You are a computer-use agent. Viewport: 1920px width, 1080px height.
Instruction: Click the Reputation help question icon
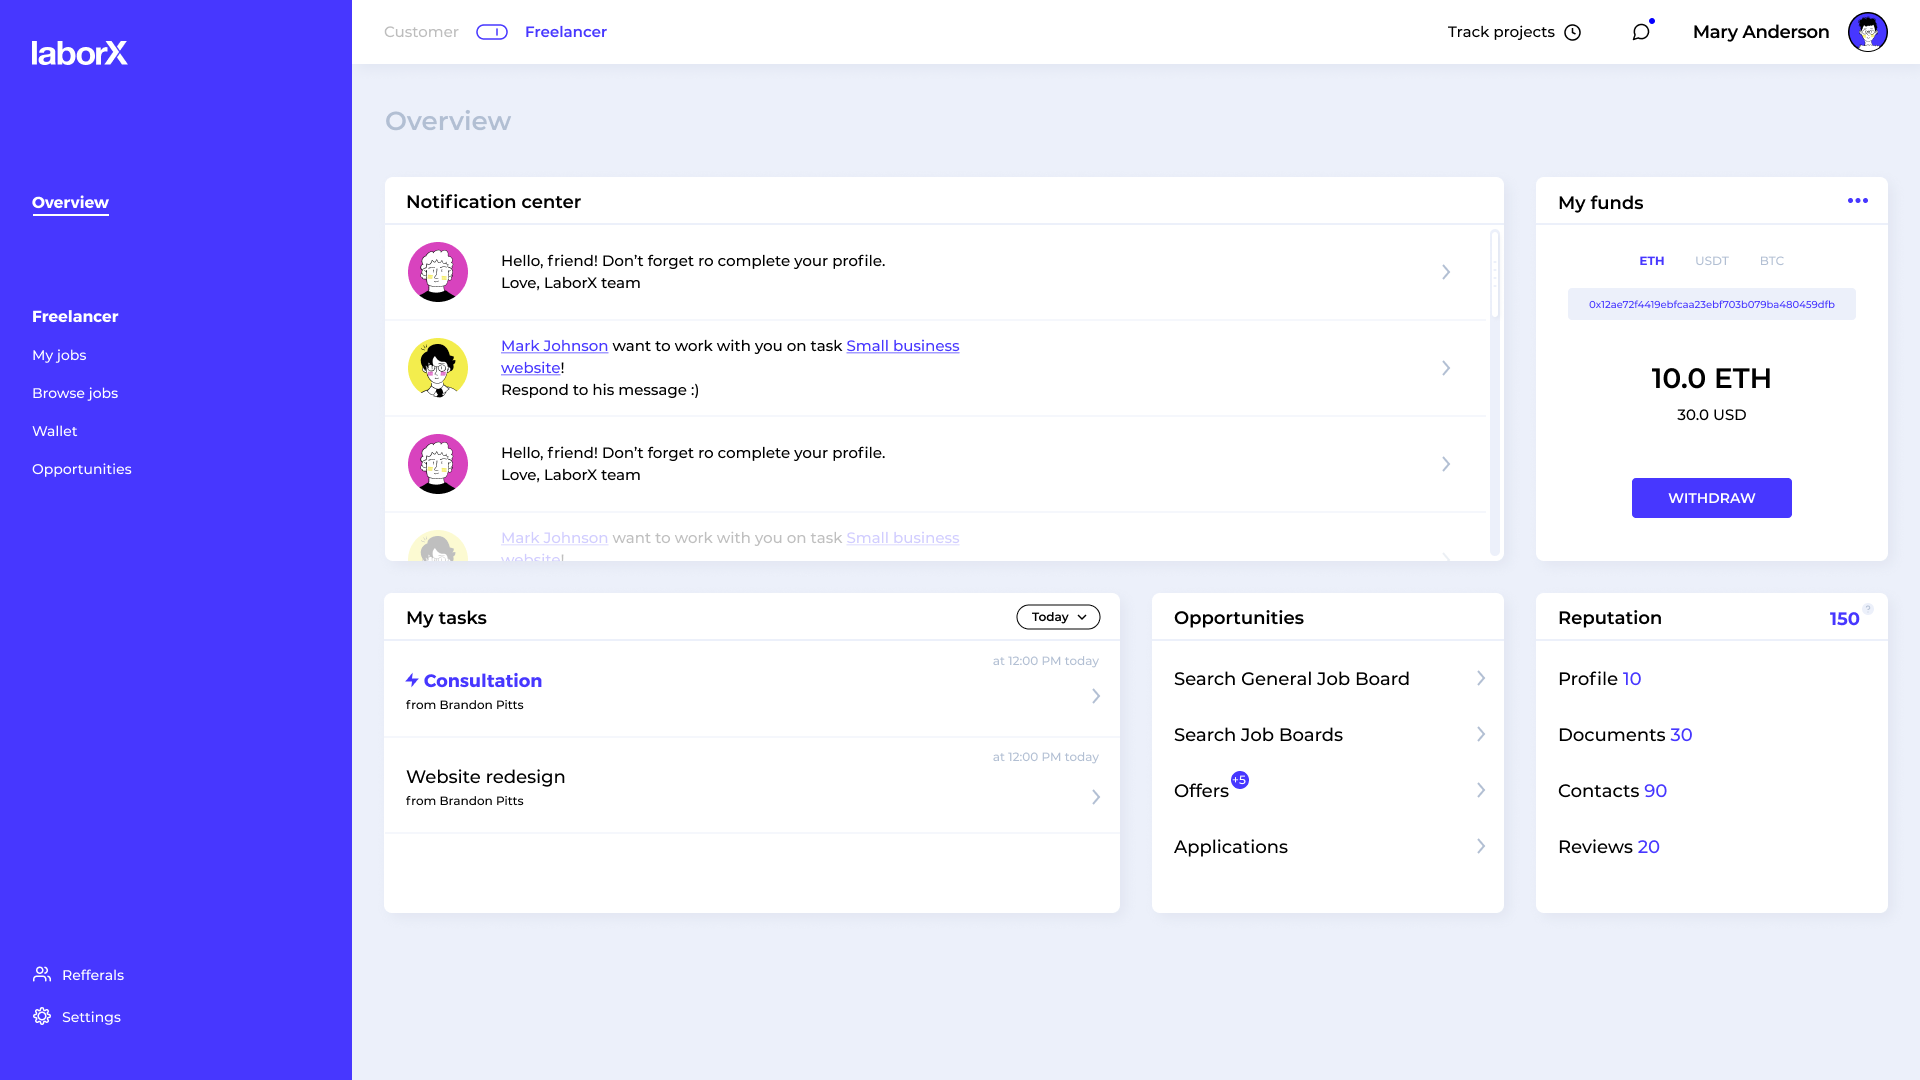pos(1868,609)
